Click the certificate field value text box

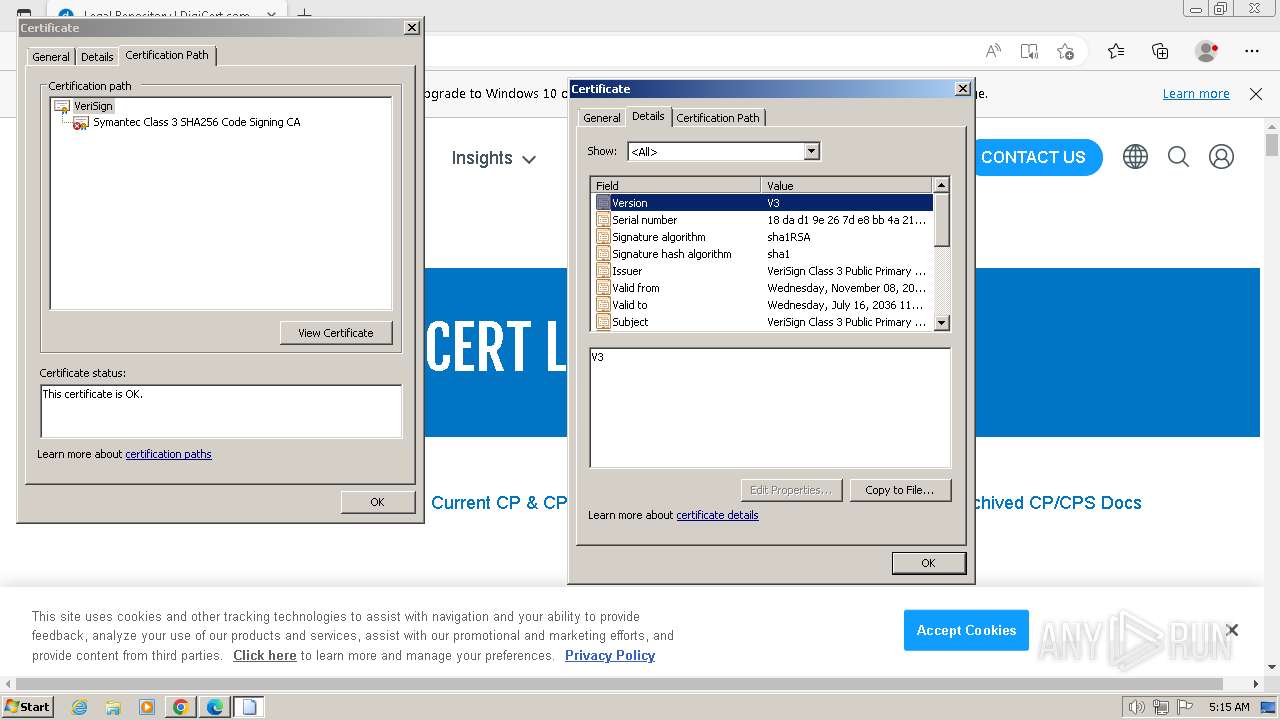(770, 408)
